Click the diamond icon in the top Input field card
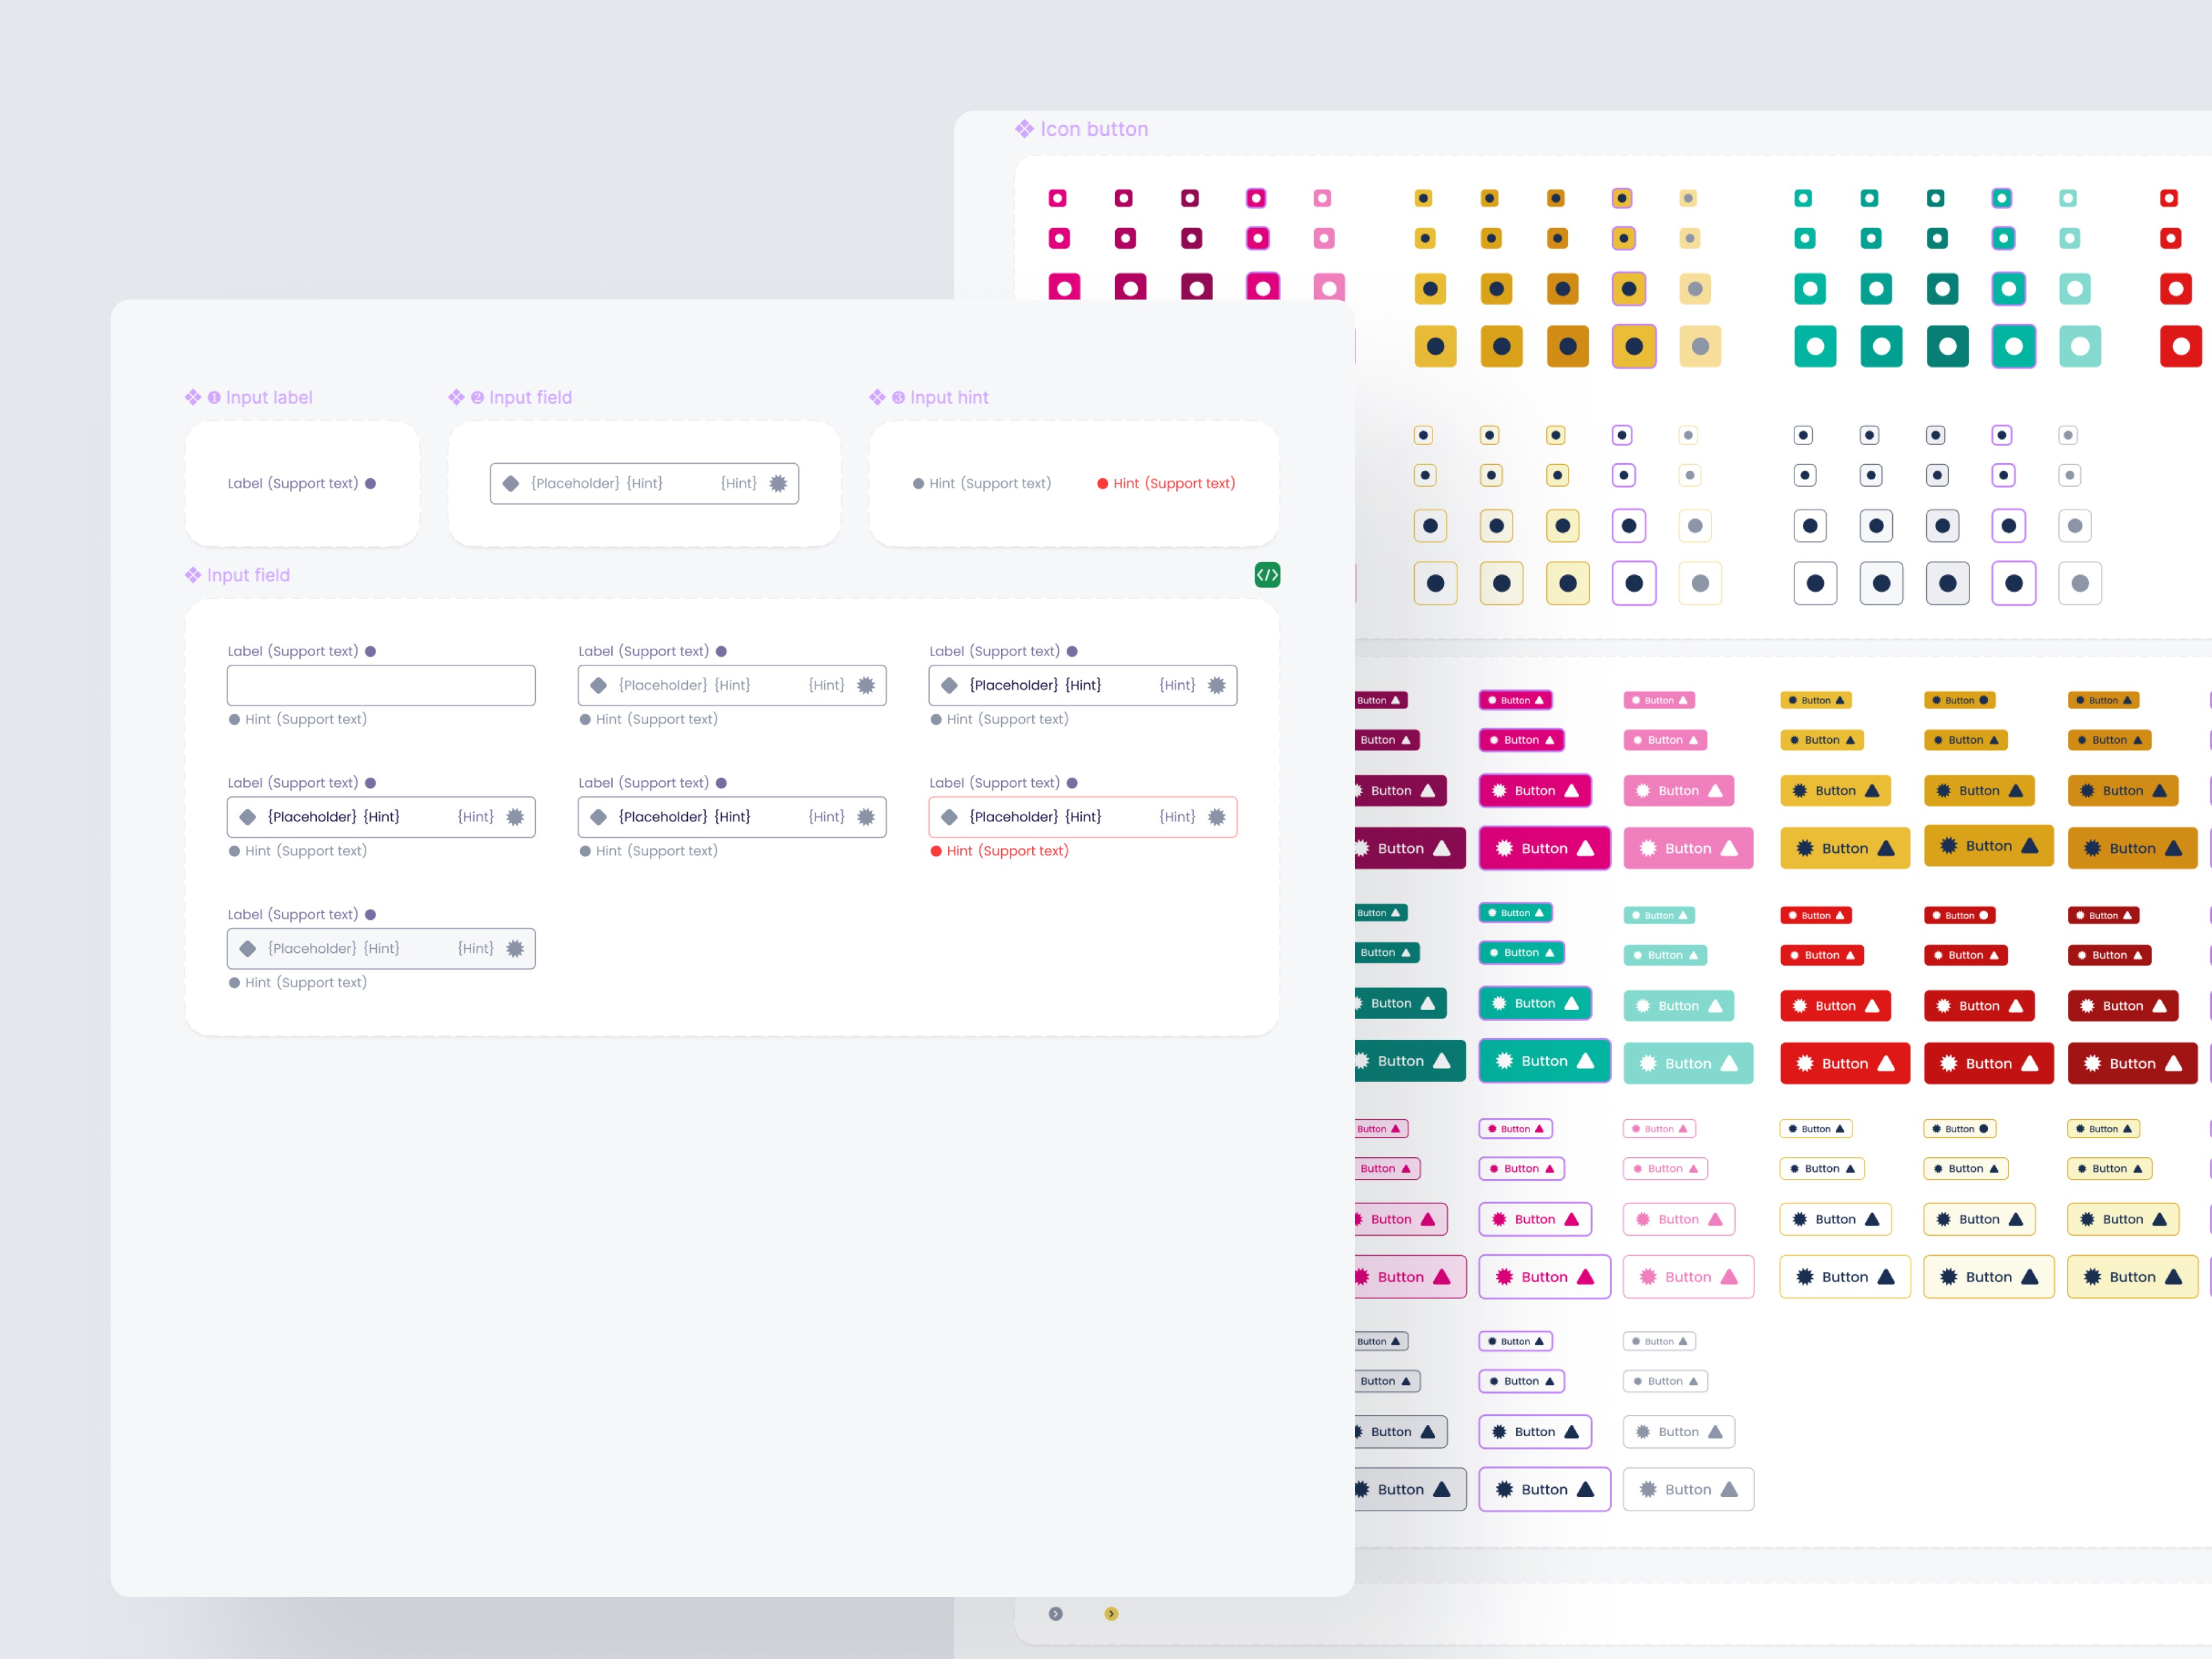This screenshot has width=2212, height=1659. pos(511,484)
